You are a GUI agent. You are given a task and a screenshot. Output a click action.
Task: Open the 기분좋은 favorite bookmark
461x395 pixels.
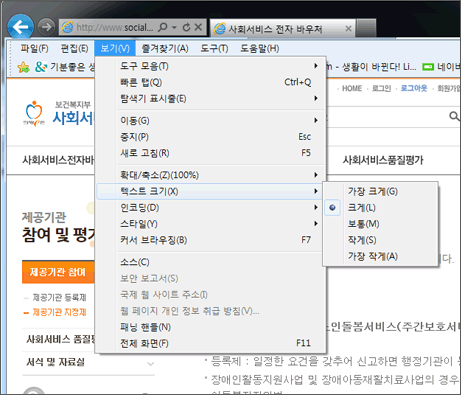point(65,67)
